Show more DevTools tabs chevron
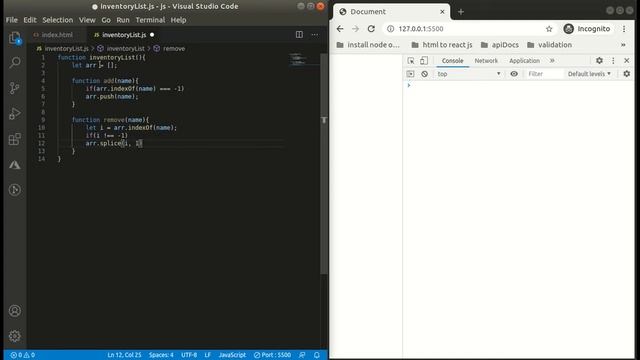This screenshot has height=360, width=640. coord(552,60)
